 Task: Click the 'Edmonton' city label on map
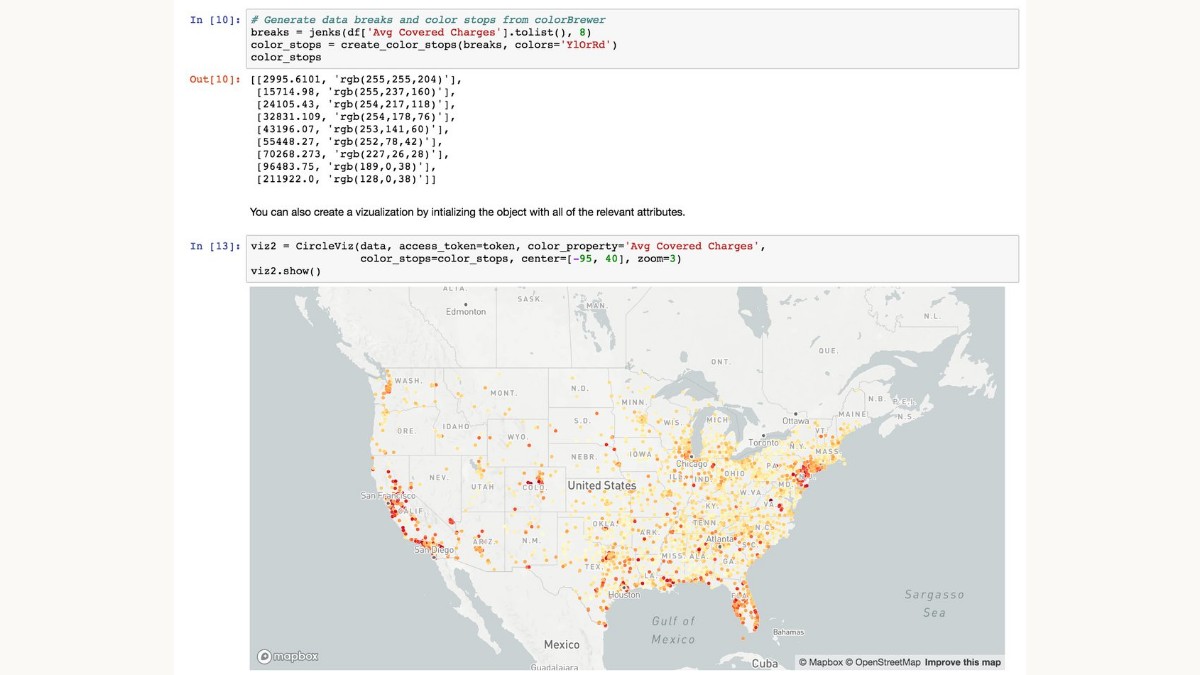(x=466, y=312)
